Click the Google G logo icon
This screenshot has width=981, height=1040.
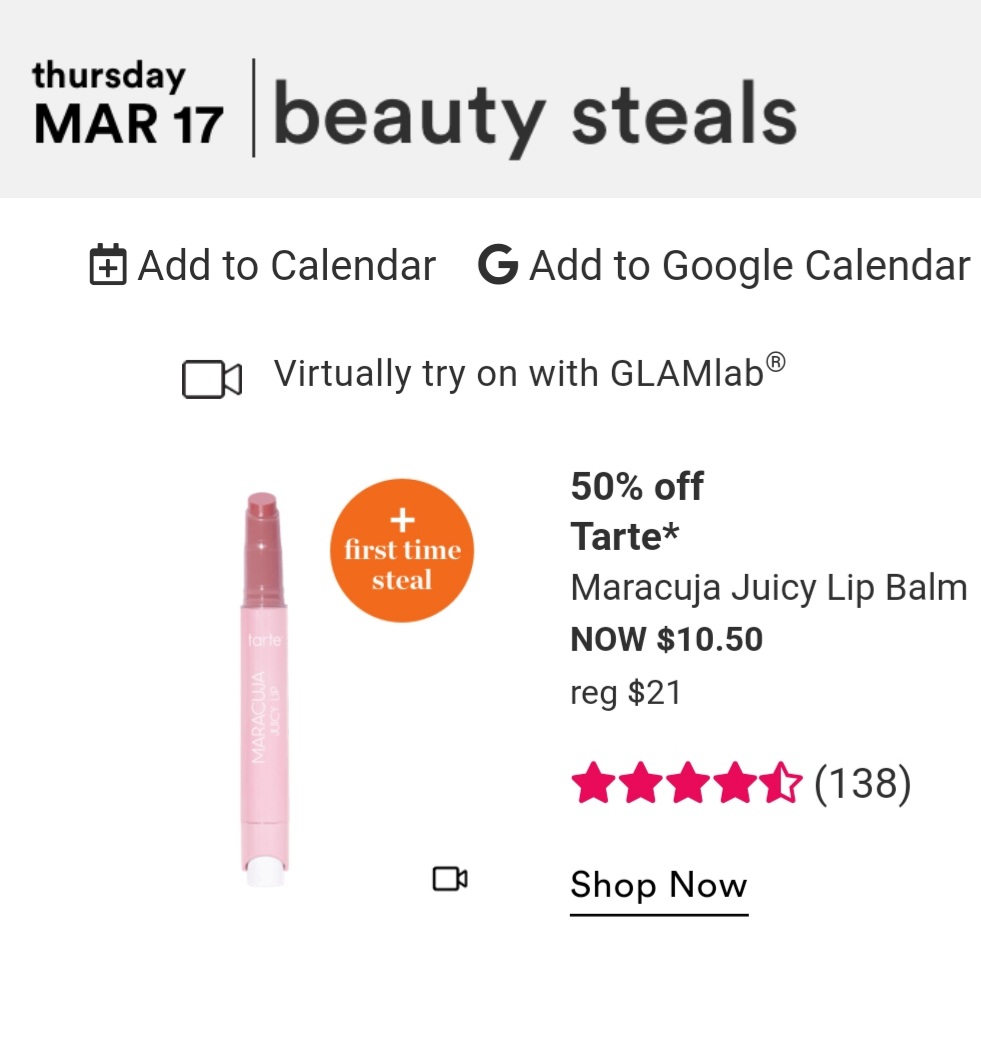click(497, 265)
